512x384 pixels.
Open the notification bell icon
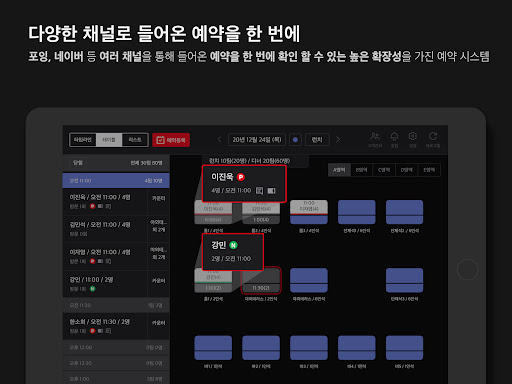click(394, 136)
